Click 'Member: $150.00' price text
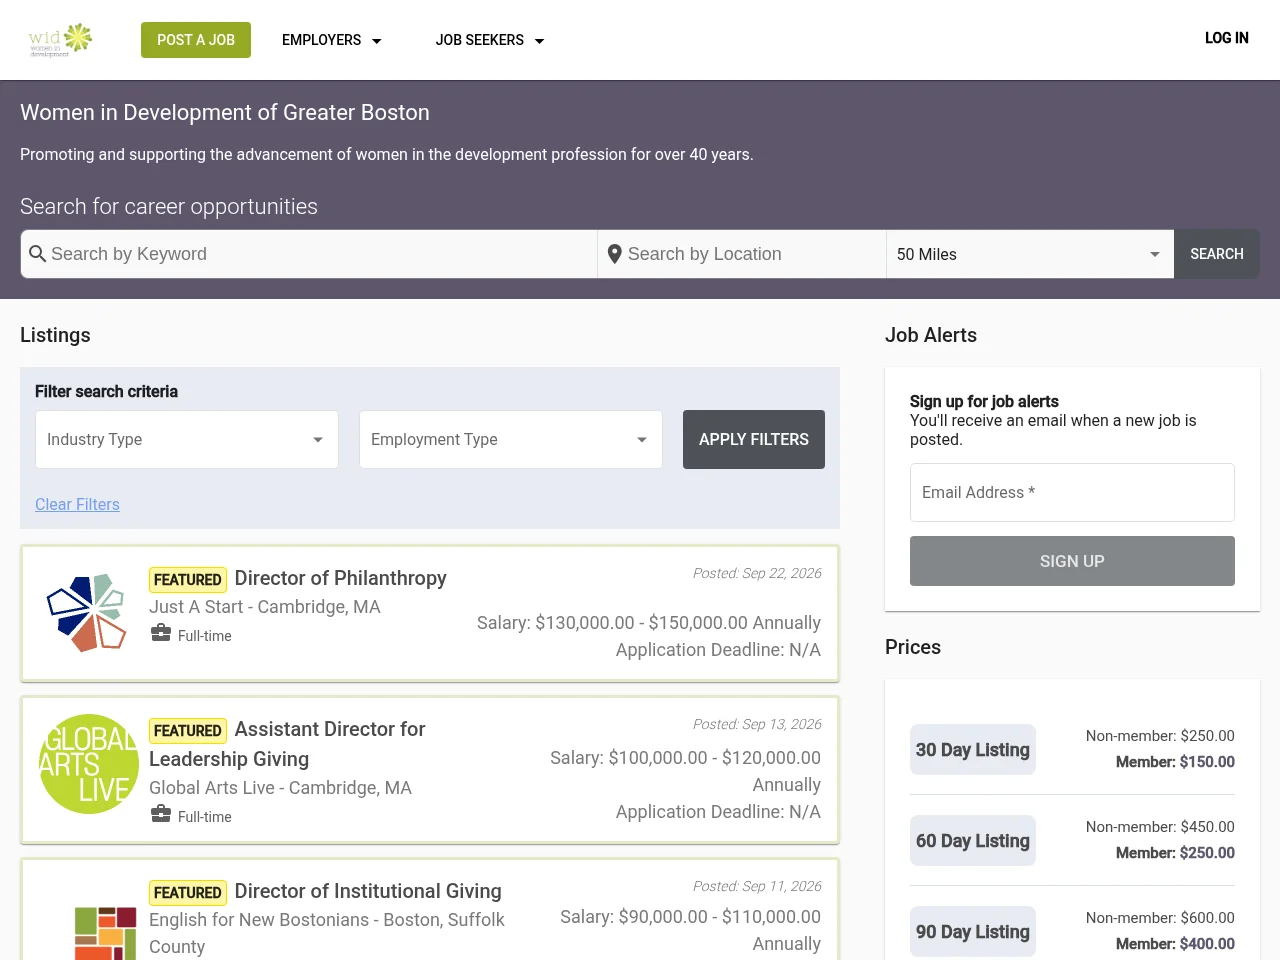 pos(1175,762)
